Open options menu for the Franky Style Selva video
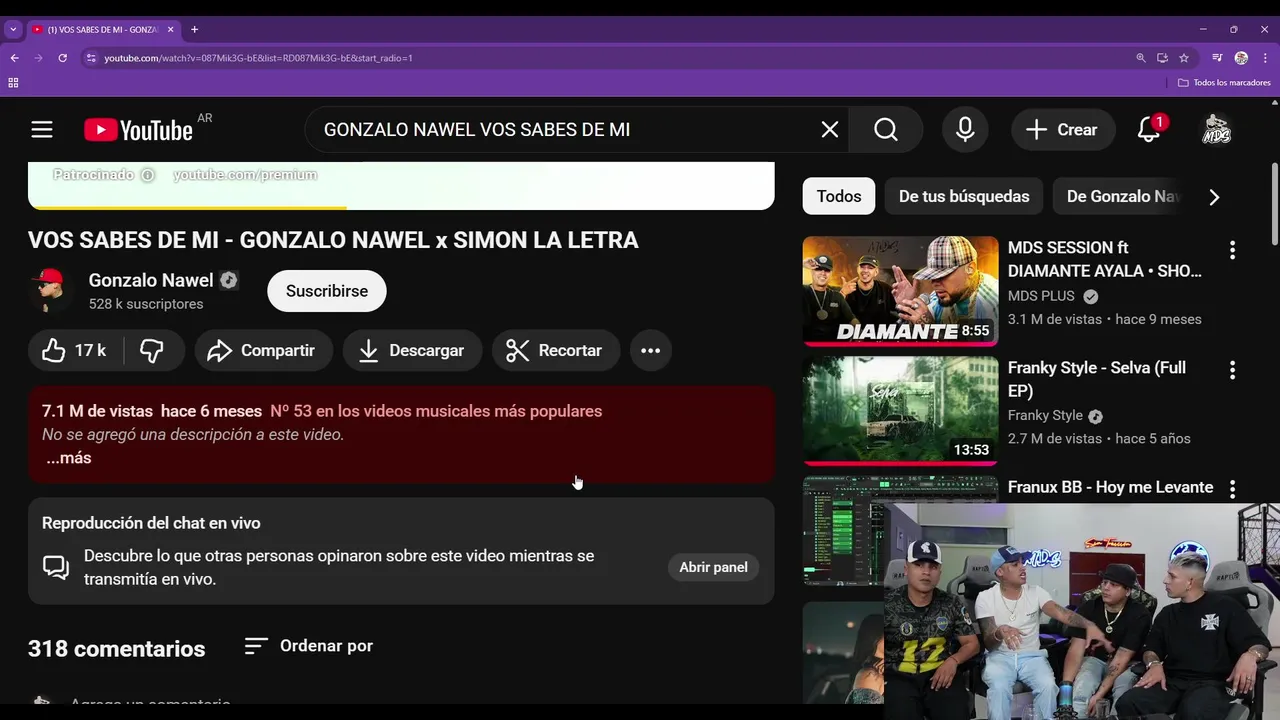1280x720 pixels. [1232, 370]
